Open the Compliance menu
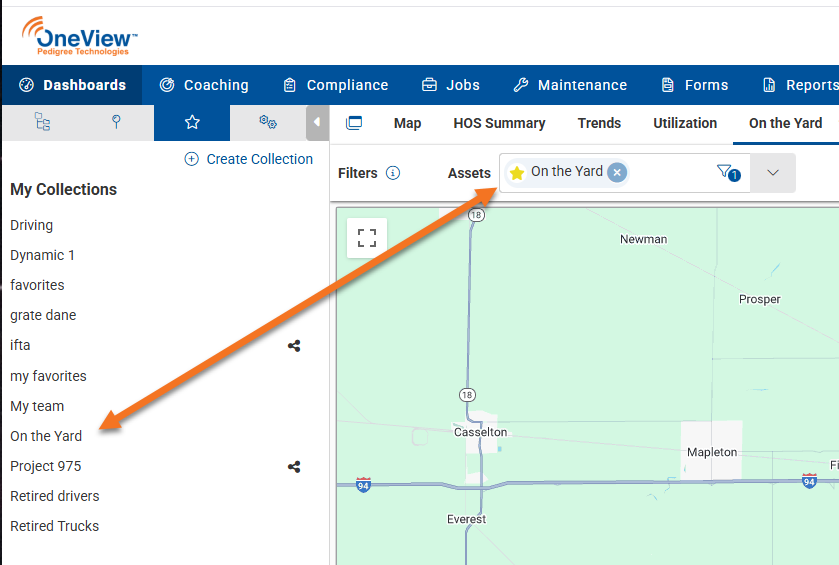 tap(335, 85)
